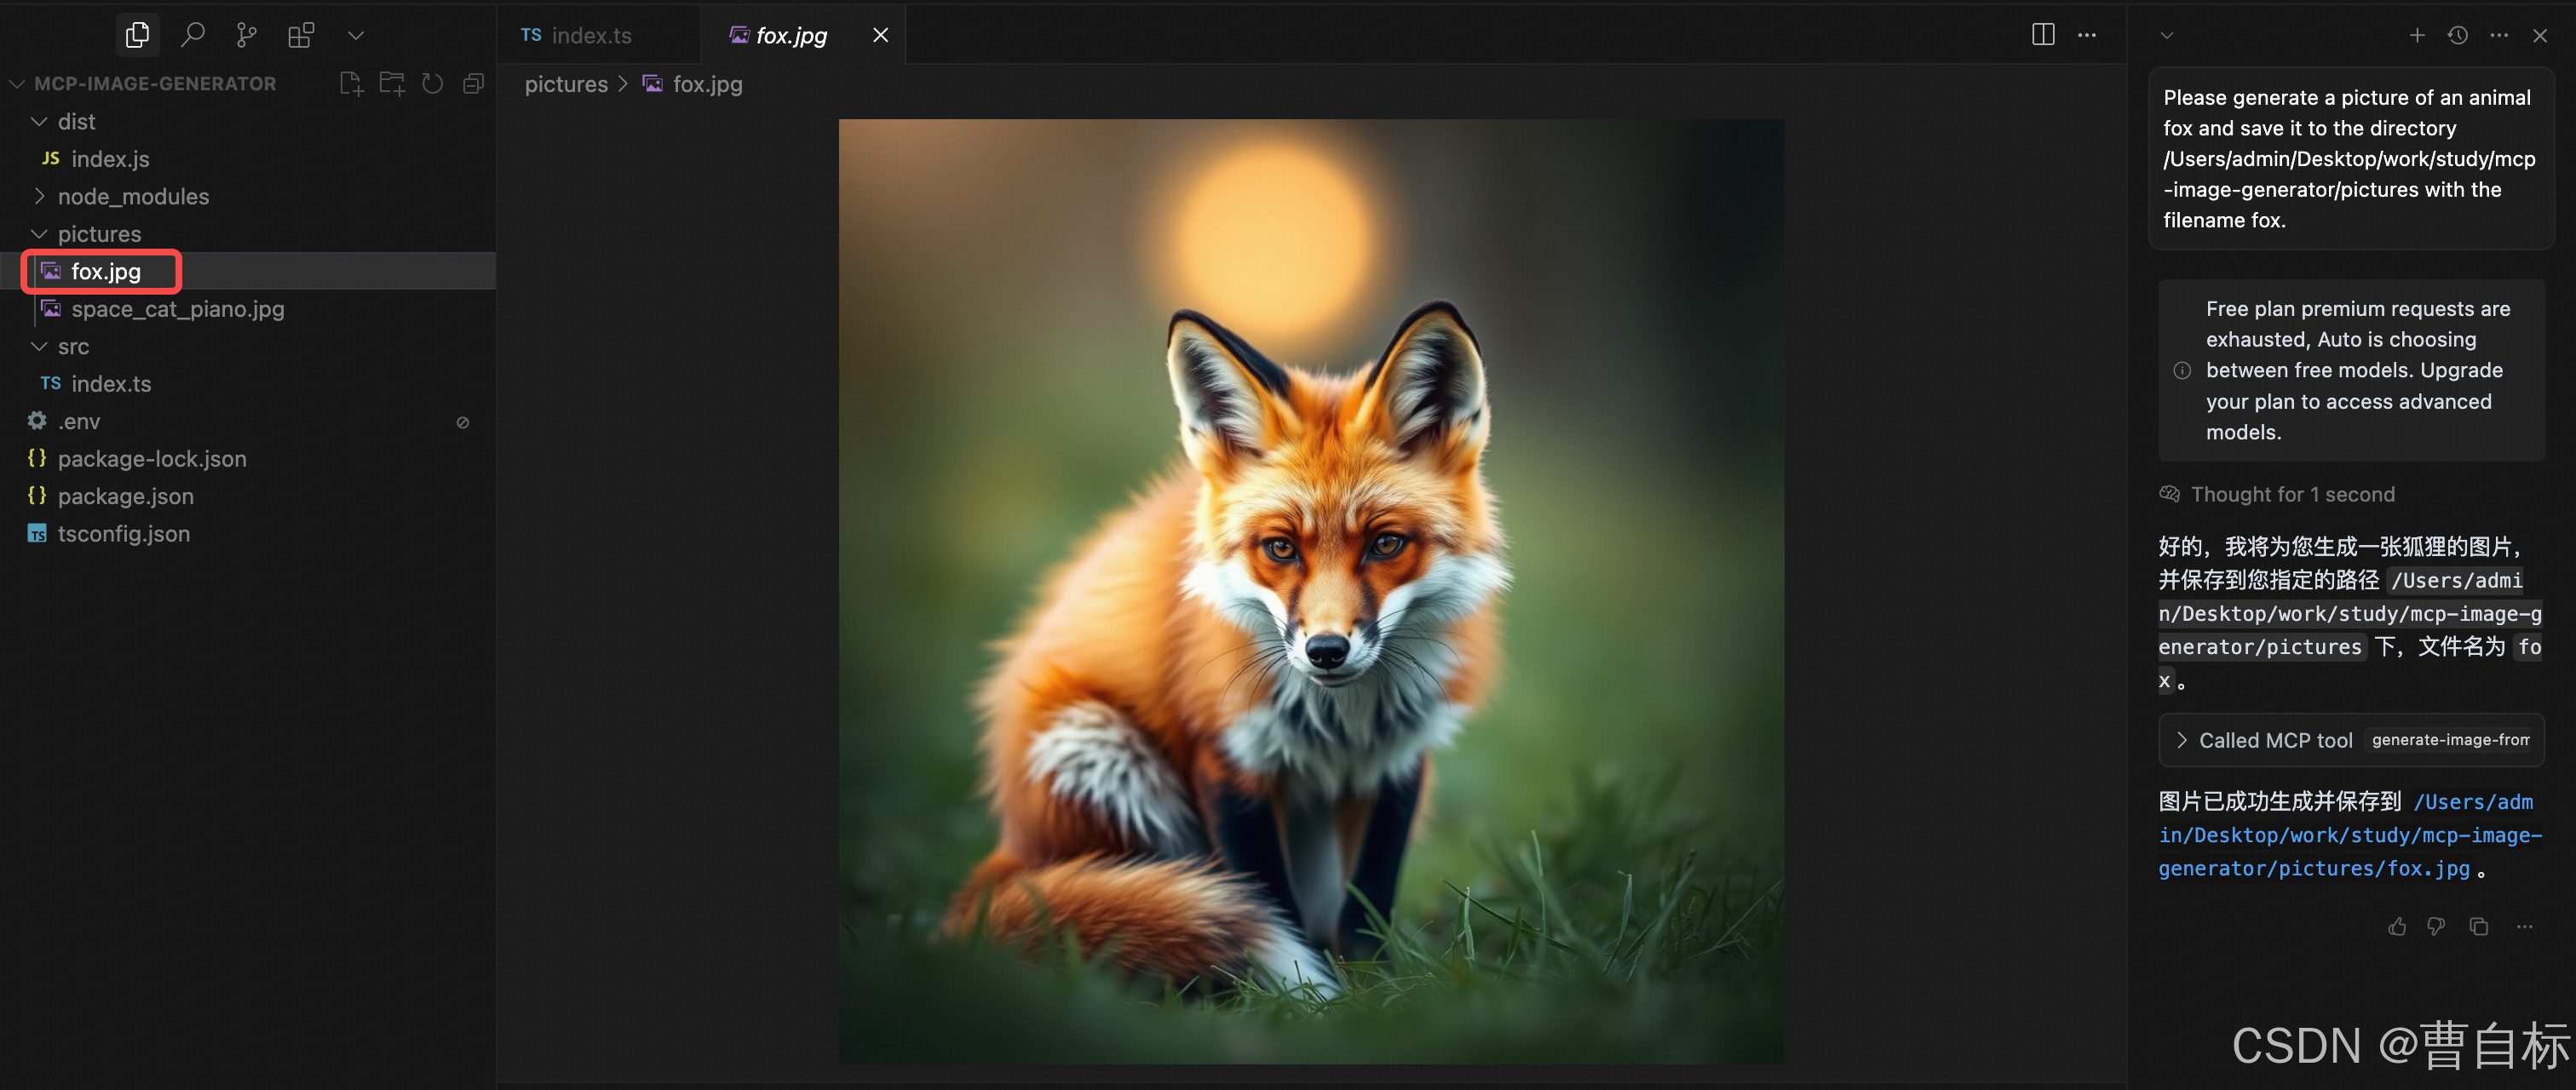Click the New Folder icon
Image resolution: width=2576 pixels, height=1090 pixels.
point(392,84)
